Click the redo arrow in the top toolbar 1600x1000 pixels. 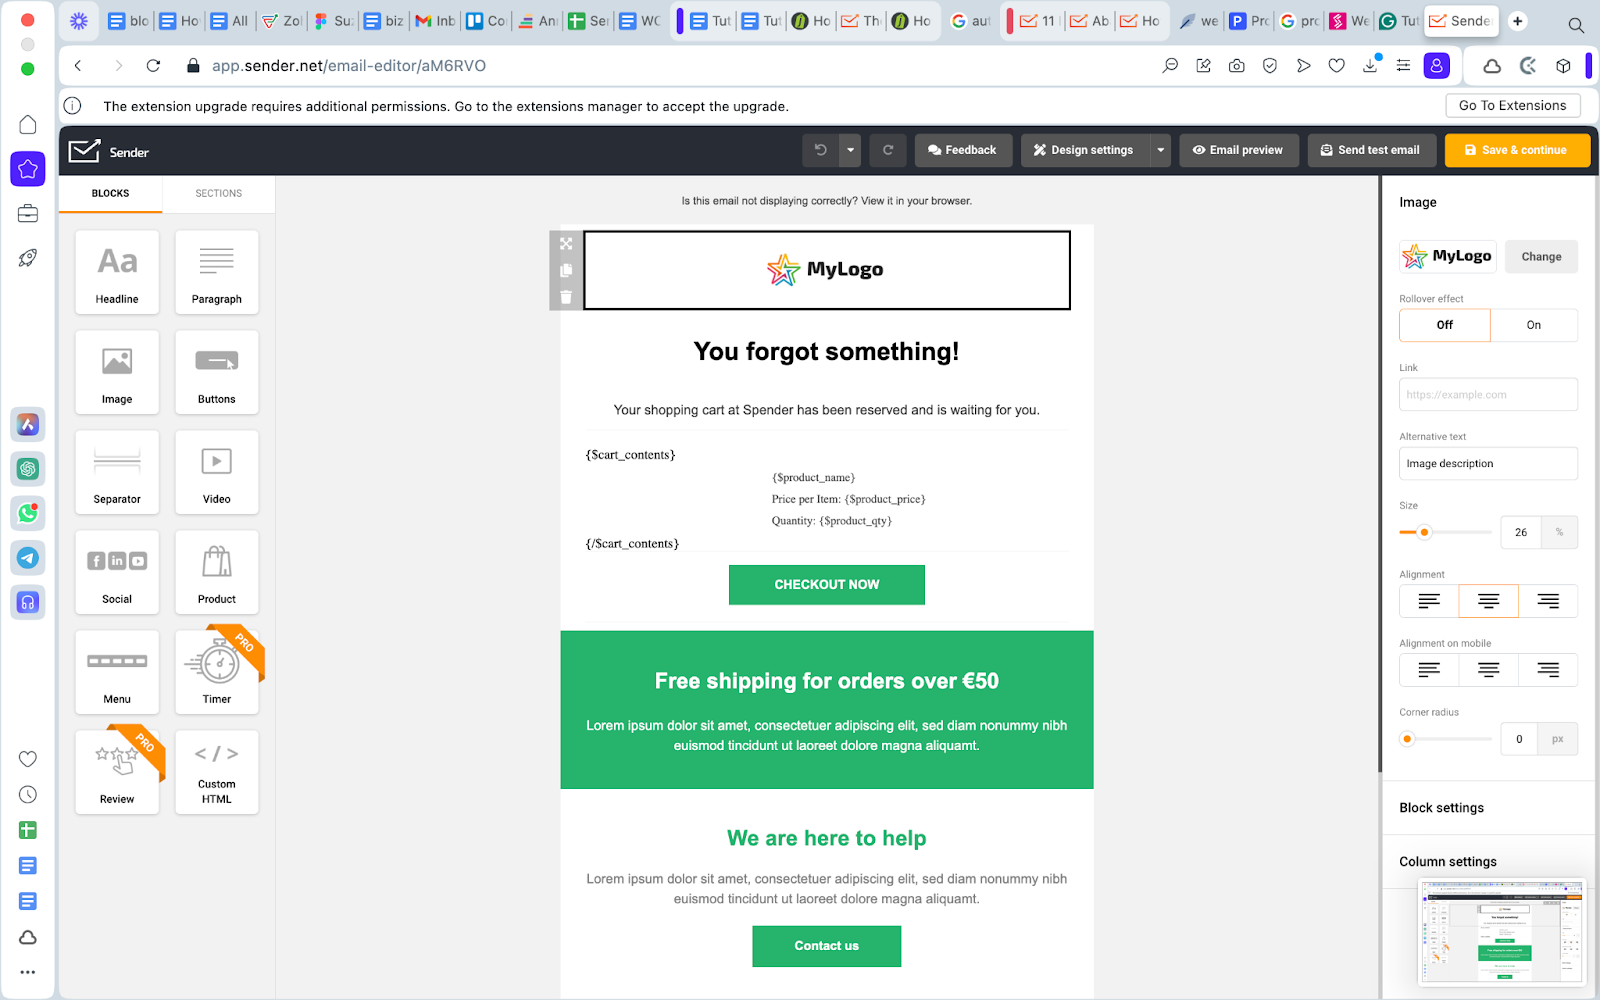(x=888, y=150)
